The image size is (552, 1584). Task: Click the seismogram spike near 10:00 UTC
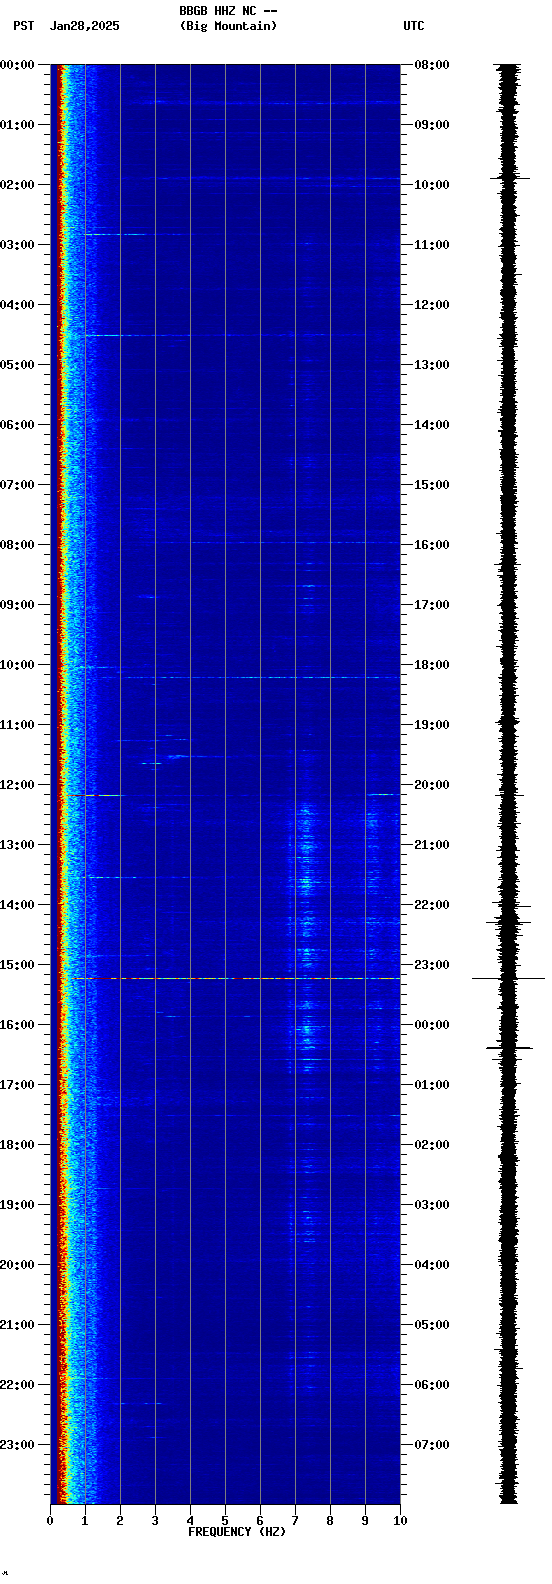pyautogui.click(x=510, y=178)
